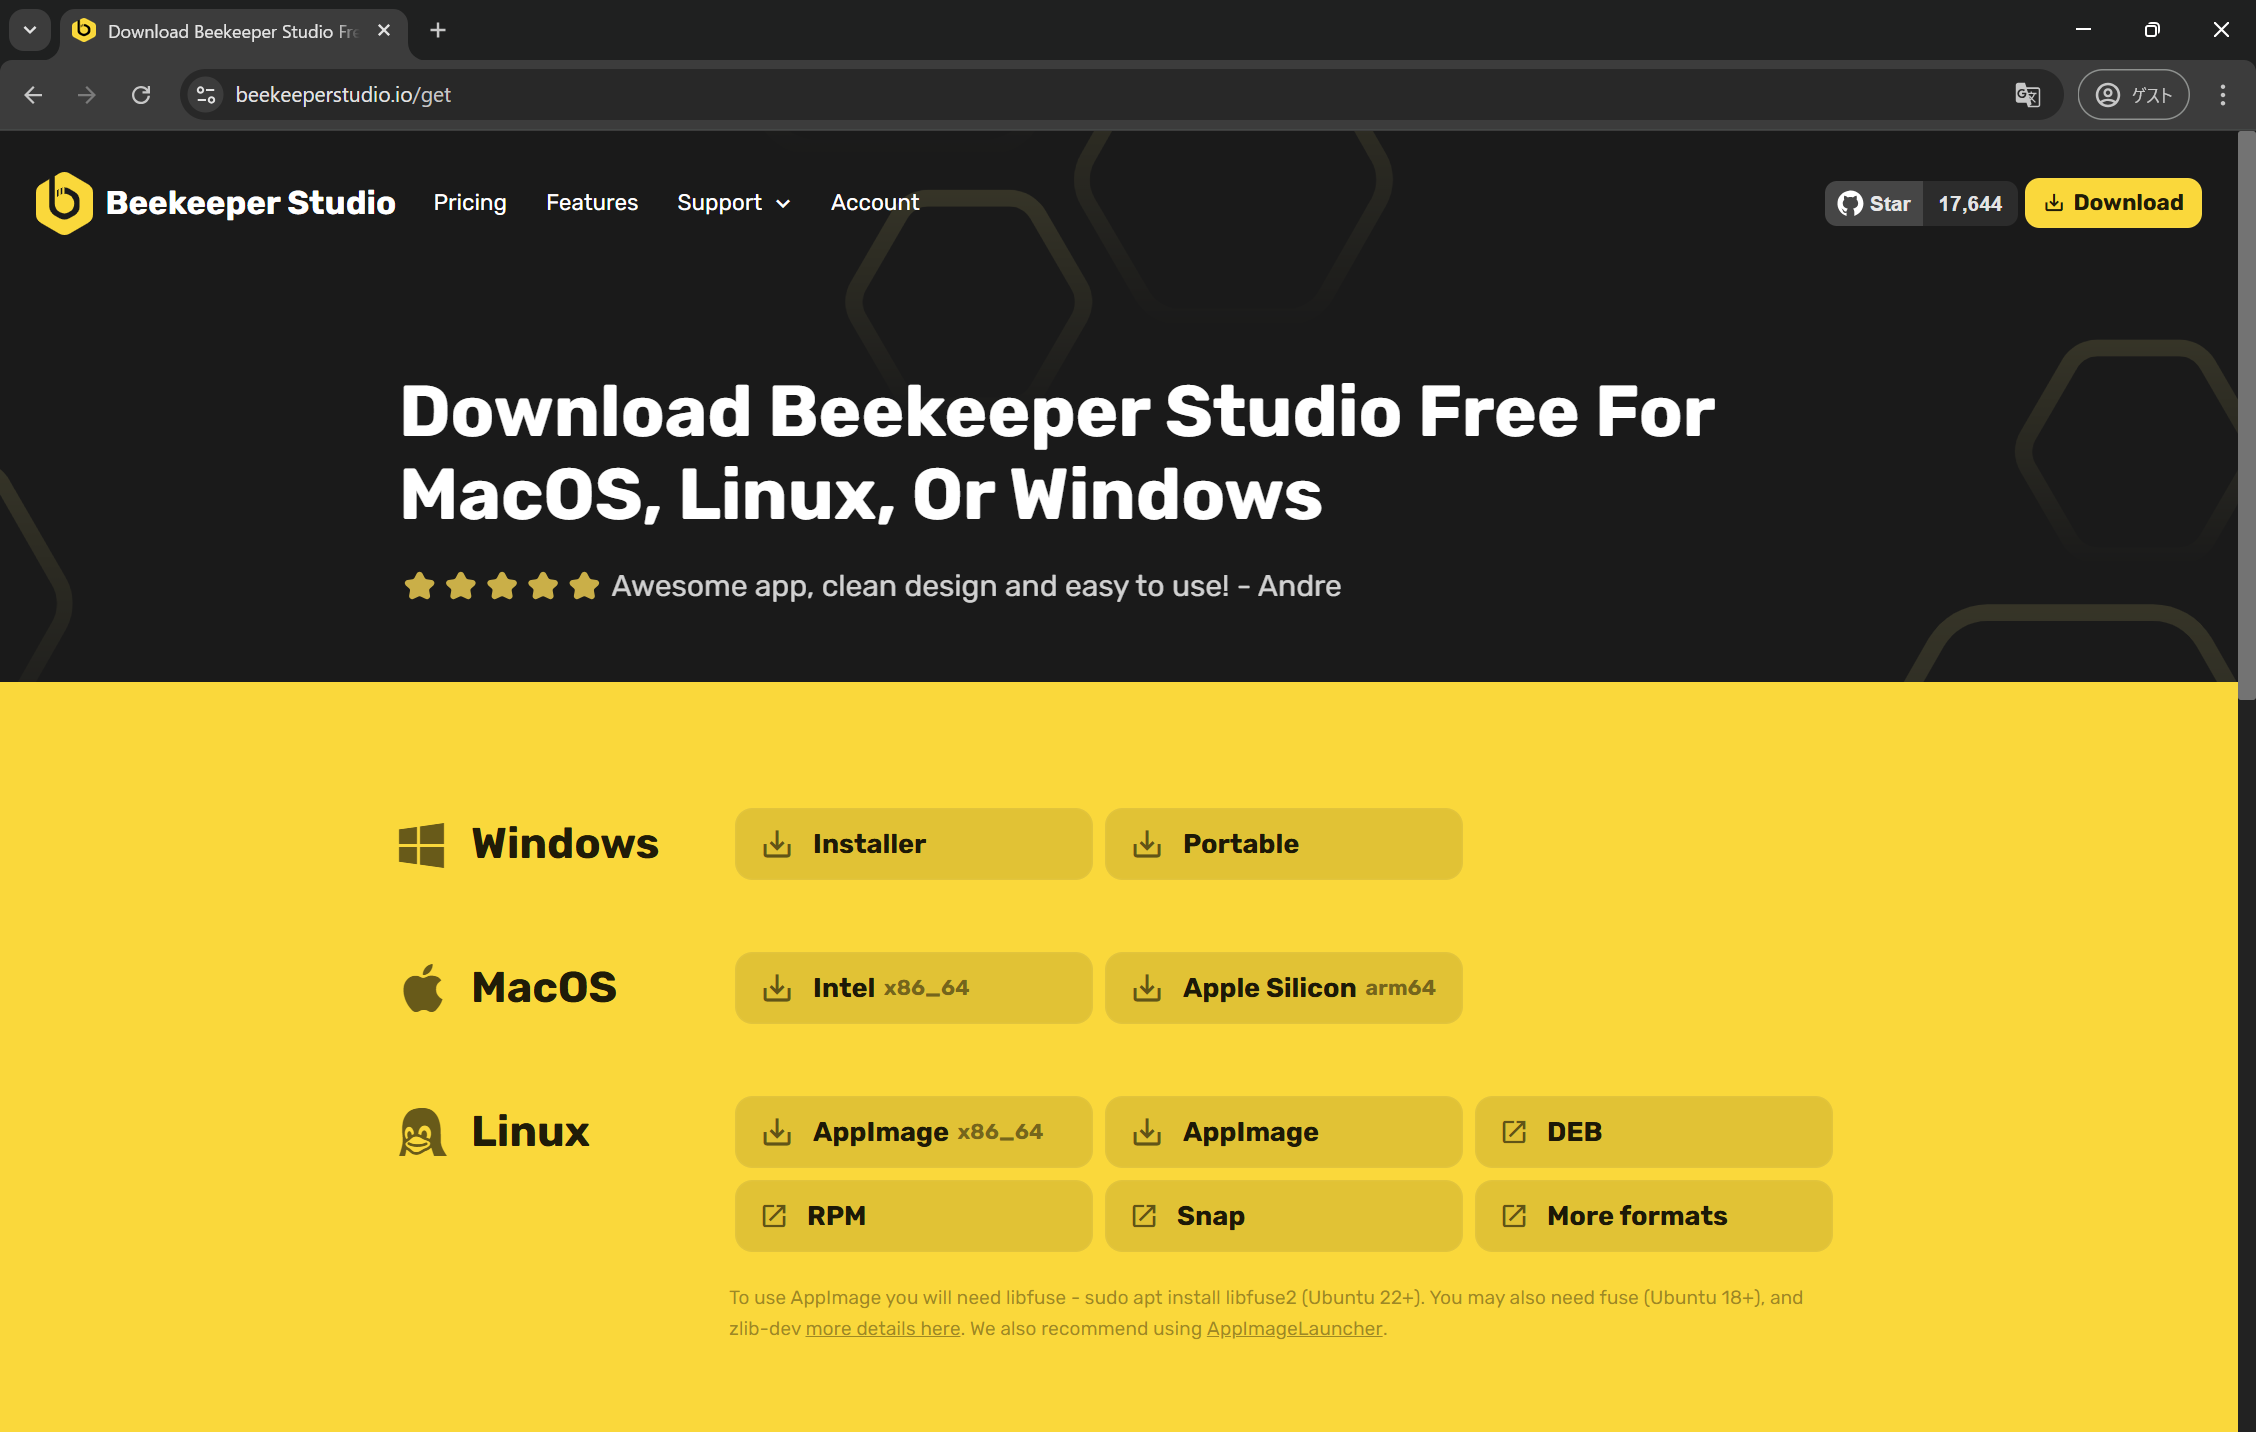
Task: Click the page vertical scrollbar thumb
Action: pyautogui.click(x=2247, y=415)
